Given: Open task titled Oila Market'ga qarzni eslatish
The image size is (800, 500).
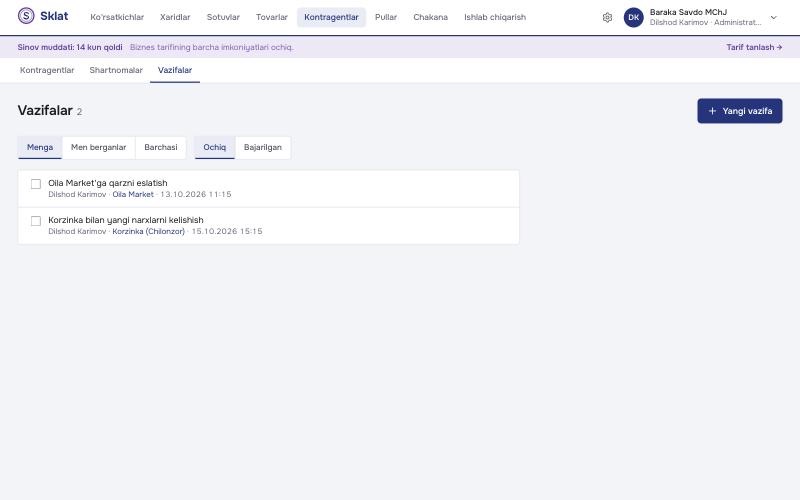Looking at the screenshot, I should tap(108, 183).
